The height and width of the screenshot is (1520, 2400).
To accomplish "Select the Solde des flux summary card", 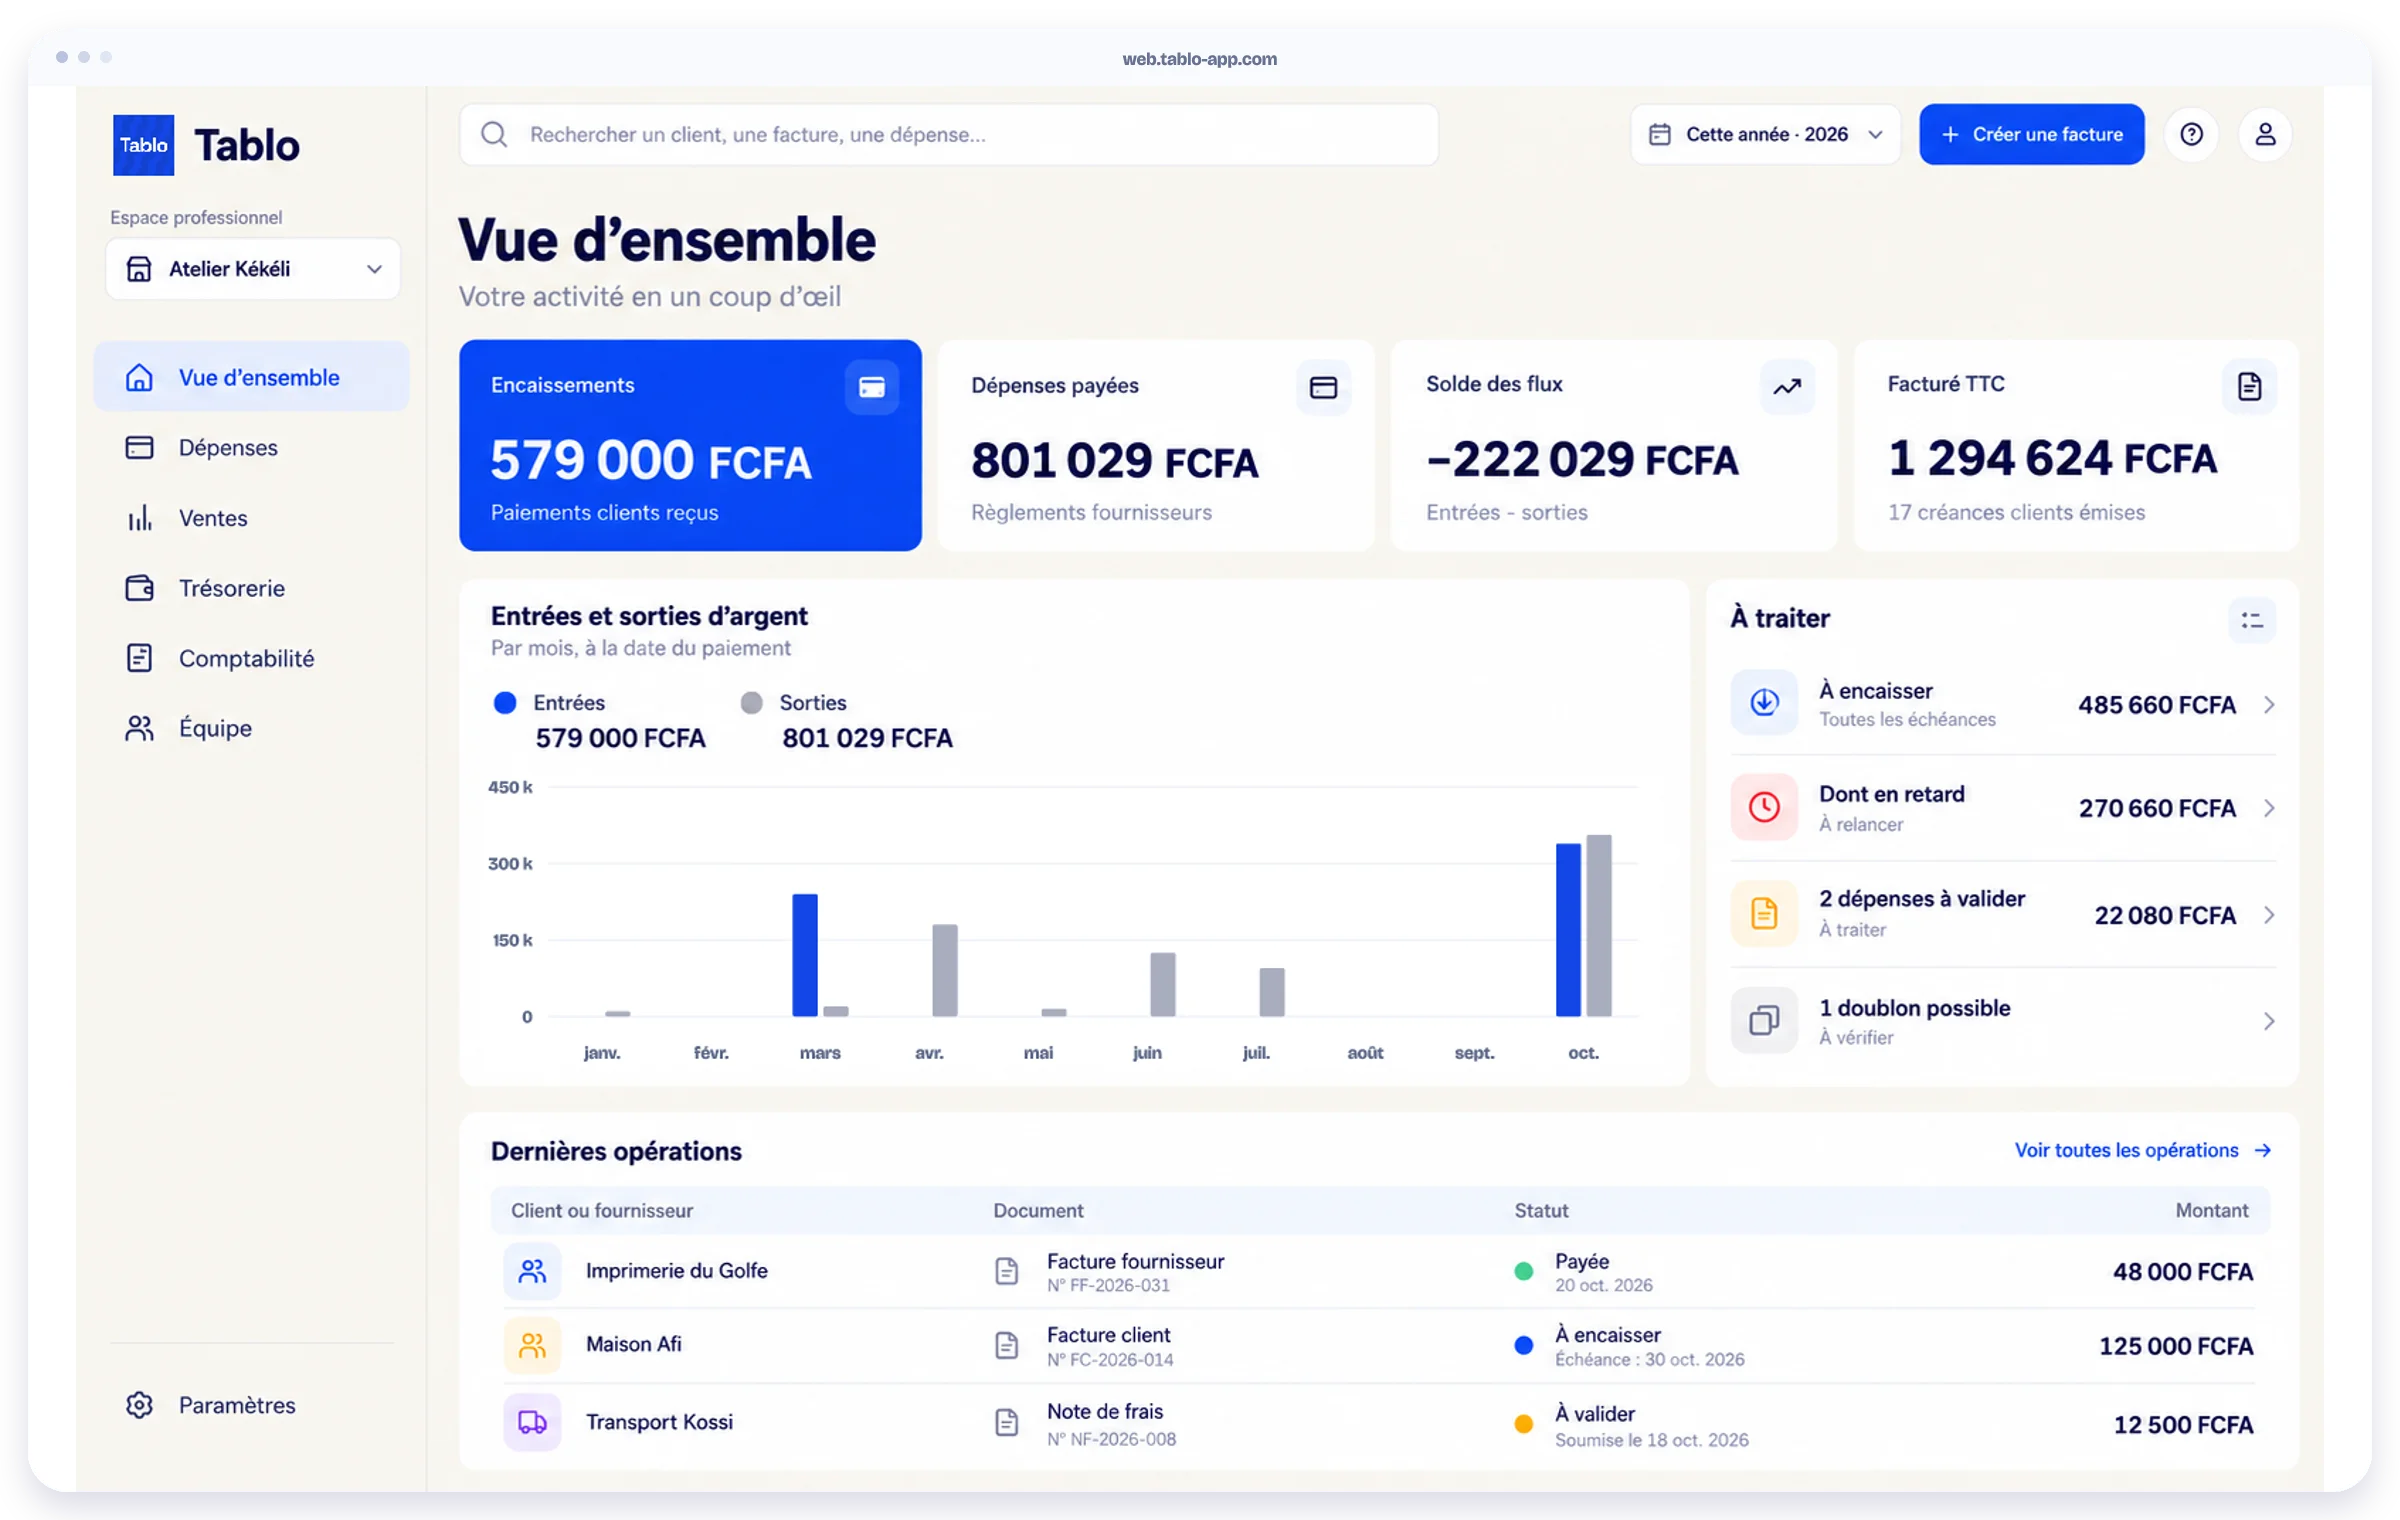I will [1614, 445].
